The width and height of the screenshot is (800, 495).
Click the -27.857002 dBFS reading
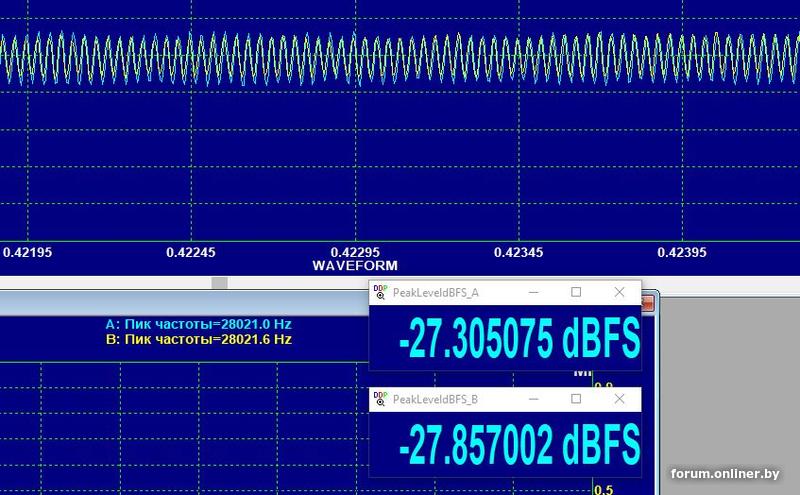(x=519, y=444)
